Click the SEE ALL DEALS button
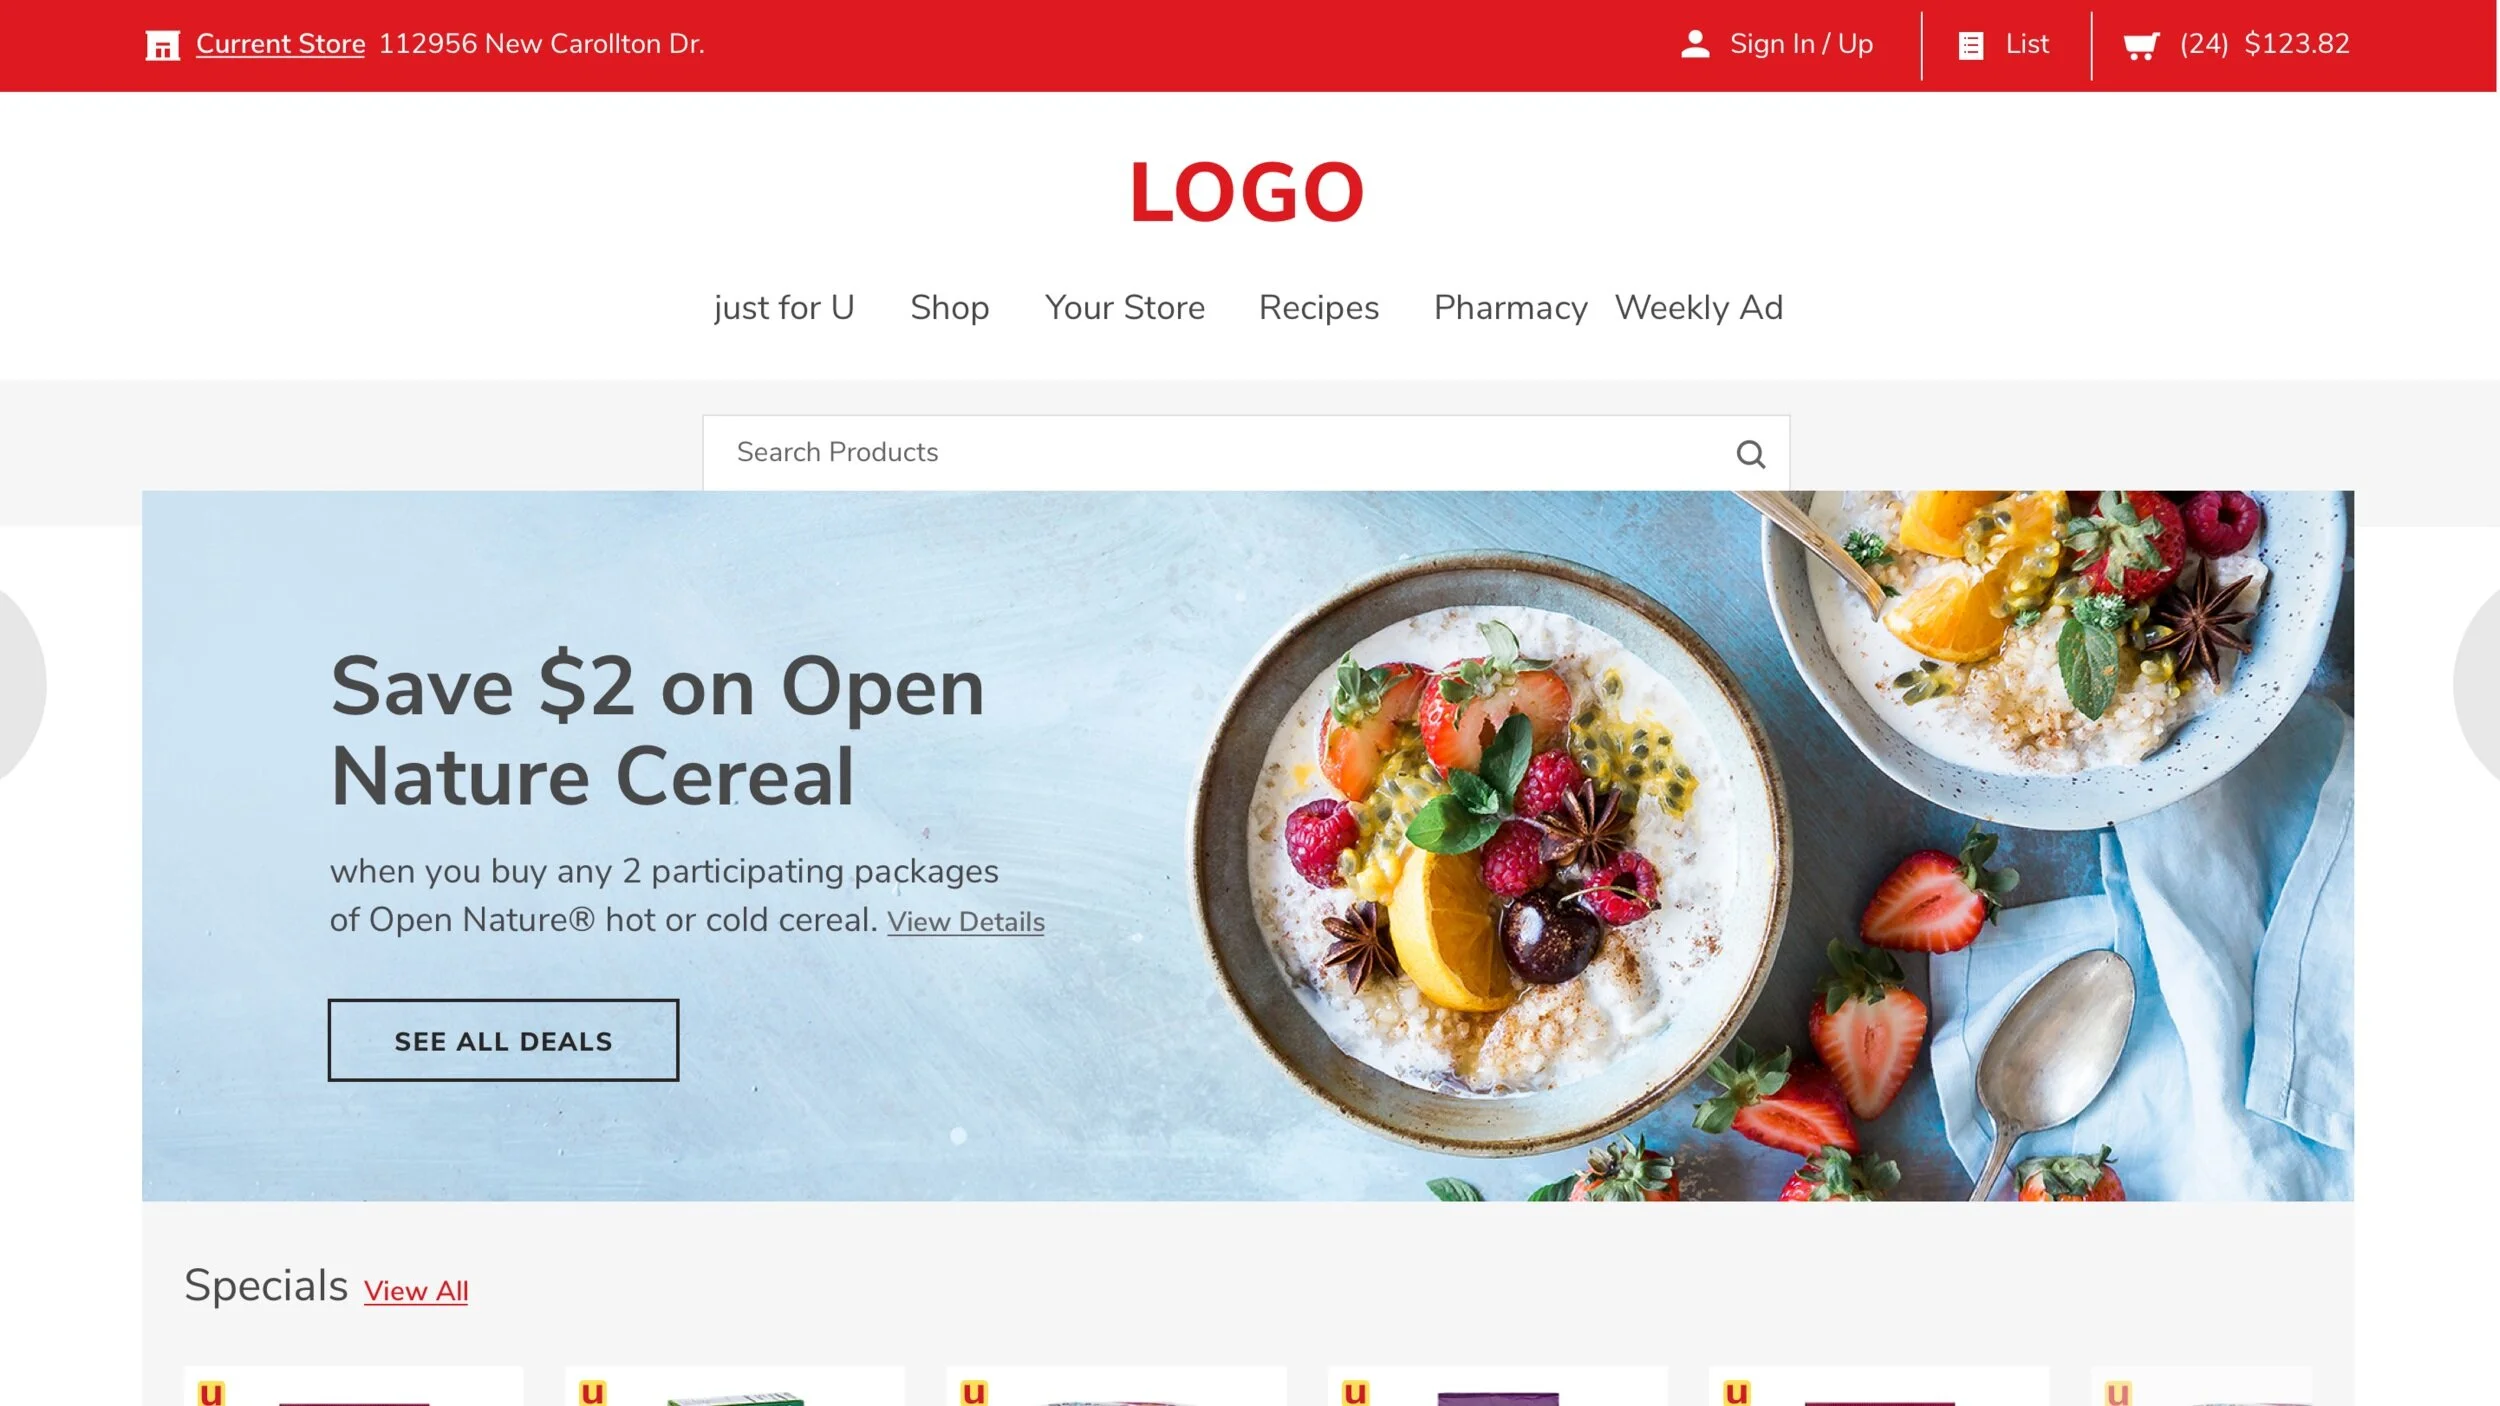Image resolution: width=2500 pixels, height=1406 pixels. [x=503, y=1040]
